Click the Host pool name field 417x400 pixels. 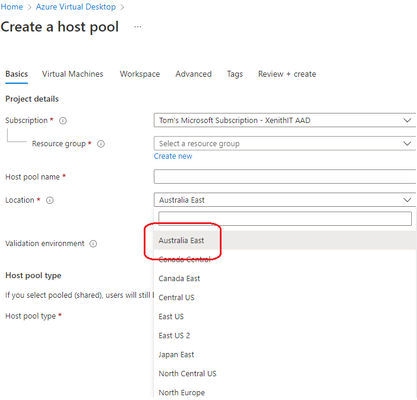point(285,176)
